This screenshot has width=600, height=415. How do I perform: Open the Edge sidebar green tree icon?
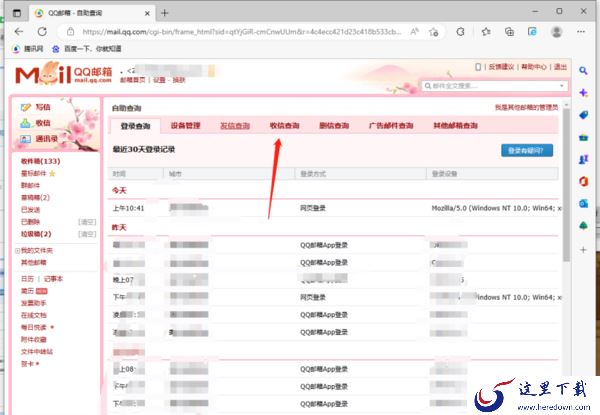[x=583, y=226]
